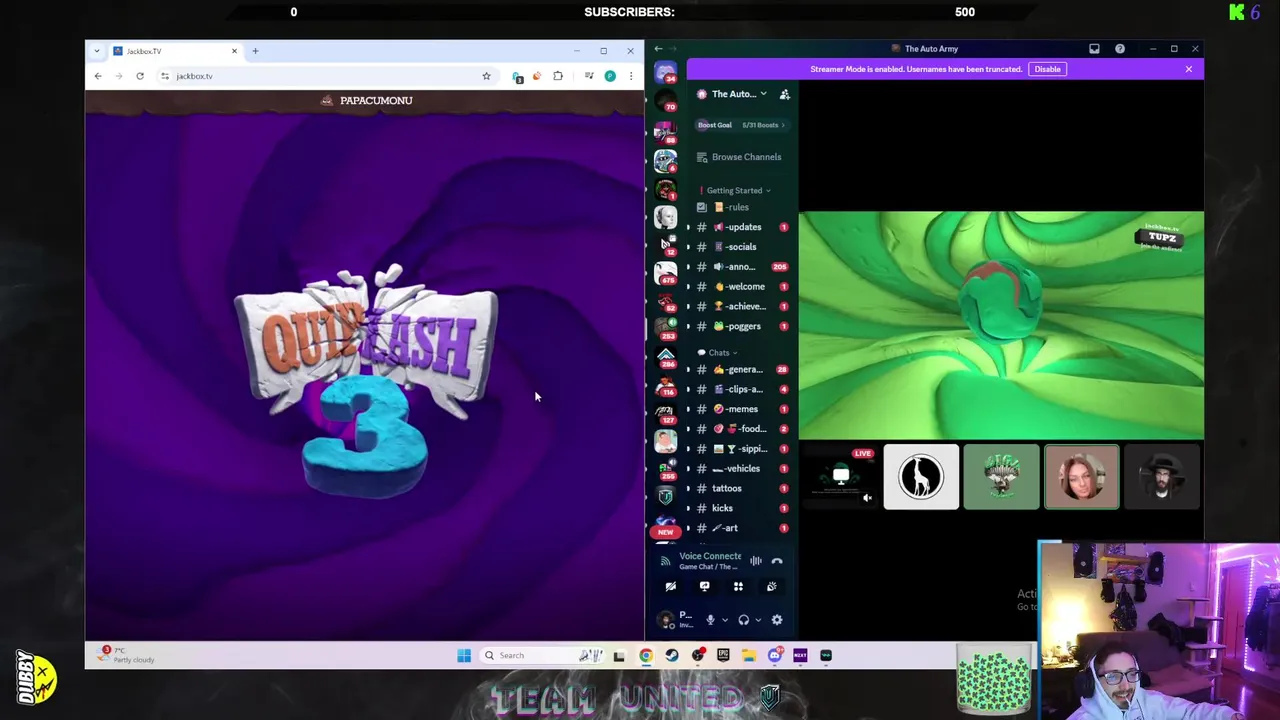Open Chrome three-dot menu
Screen dimensions: 1280x720
[x=630, y=76]
